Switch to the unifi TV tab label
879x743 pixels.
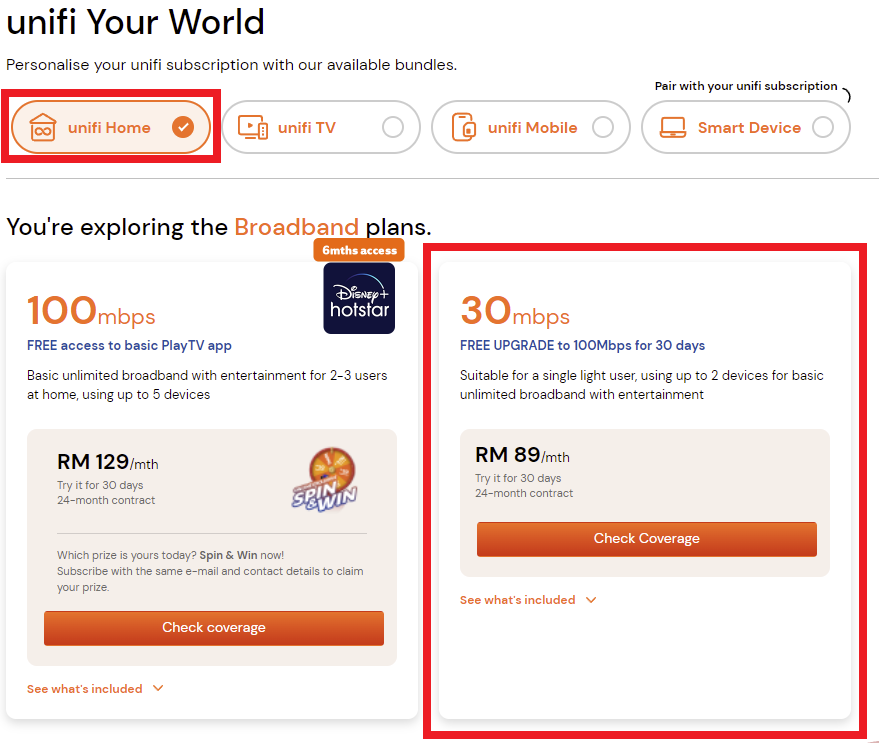307,128
